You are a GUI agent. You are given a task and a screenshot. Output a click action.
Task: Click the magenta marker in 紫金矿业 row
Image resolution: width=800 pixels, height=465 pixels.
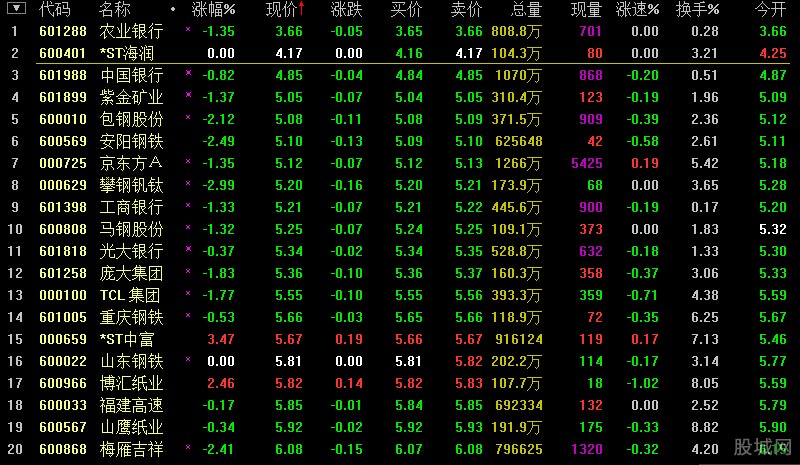pos(188,95)
